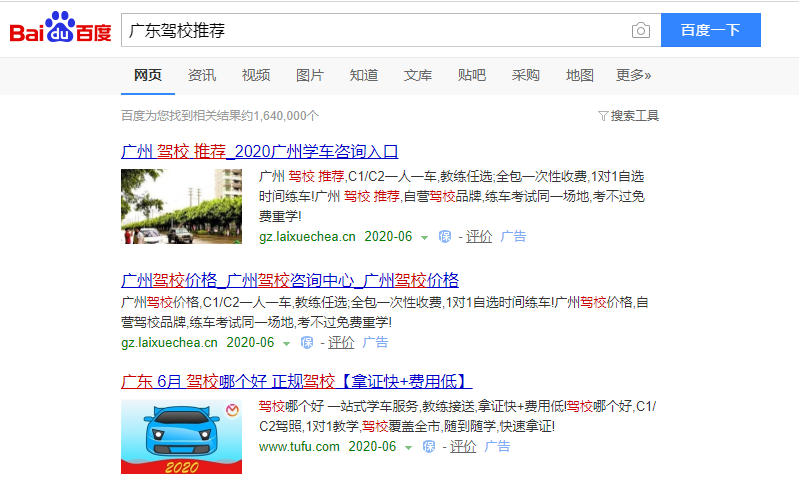This screenshot has height=495, width=799.
Task: Click gz.laixuechea.cn URL under 广州驾校价格
Action: pyautogui.click(x=170, y=343)
